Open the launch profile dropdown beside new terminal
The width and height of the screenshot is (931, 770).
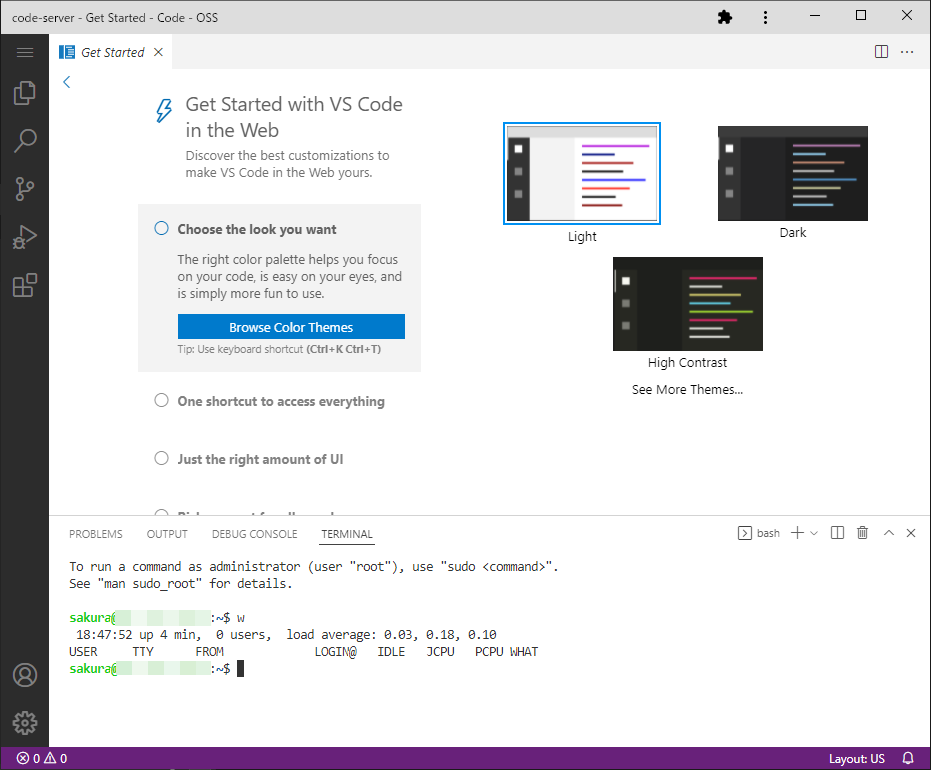pos(814,533)
